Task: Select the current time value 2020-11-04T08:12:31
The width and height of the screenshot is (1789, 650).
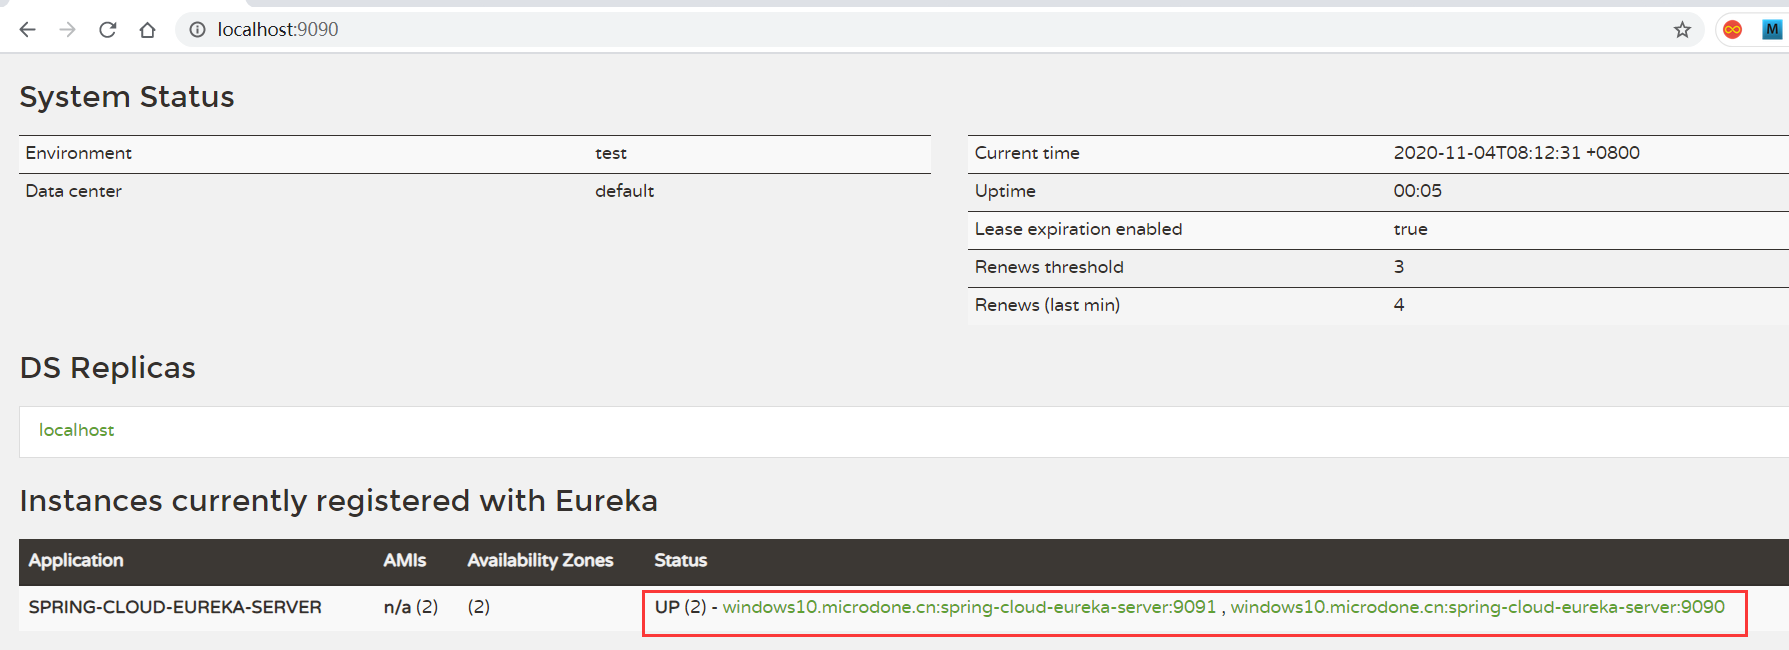Action: (1517, 153)
